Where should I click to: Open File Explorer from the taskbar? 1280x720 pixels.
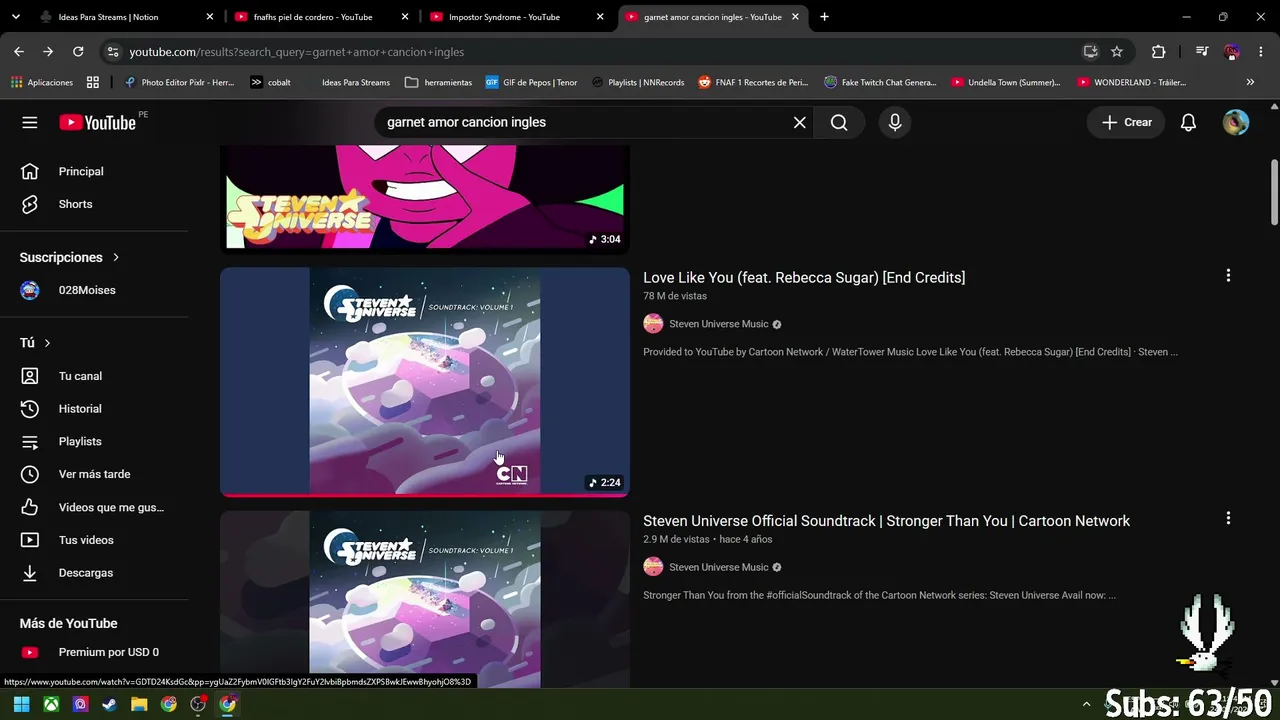point(139,704)
